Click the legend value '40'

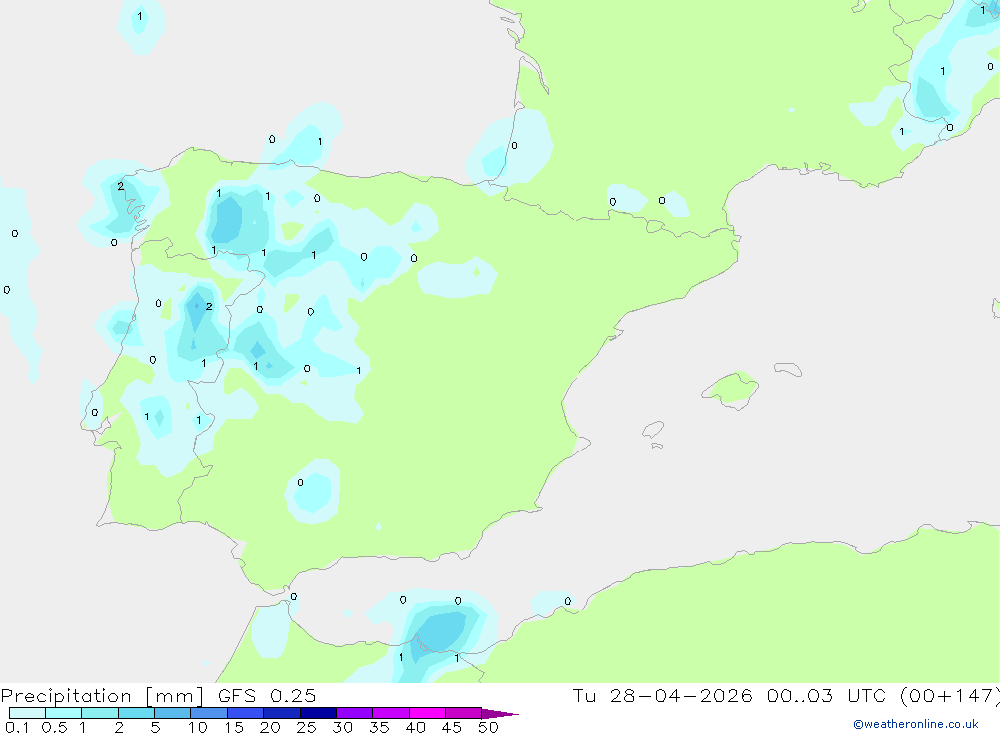(x=416, y=727)
